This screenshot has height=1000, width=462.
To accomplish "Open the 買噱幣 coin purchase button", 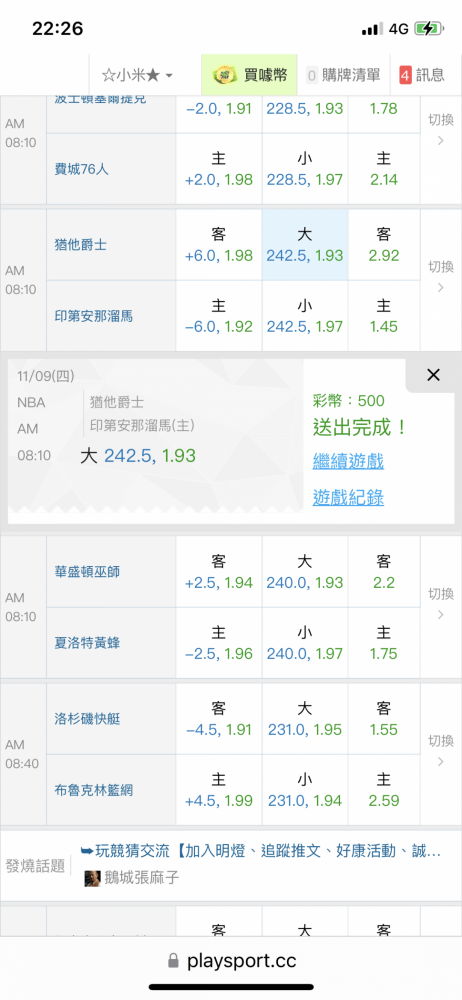I will 250,75.
